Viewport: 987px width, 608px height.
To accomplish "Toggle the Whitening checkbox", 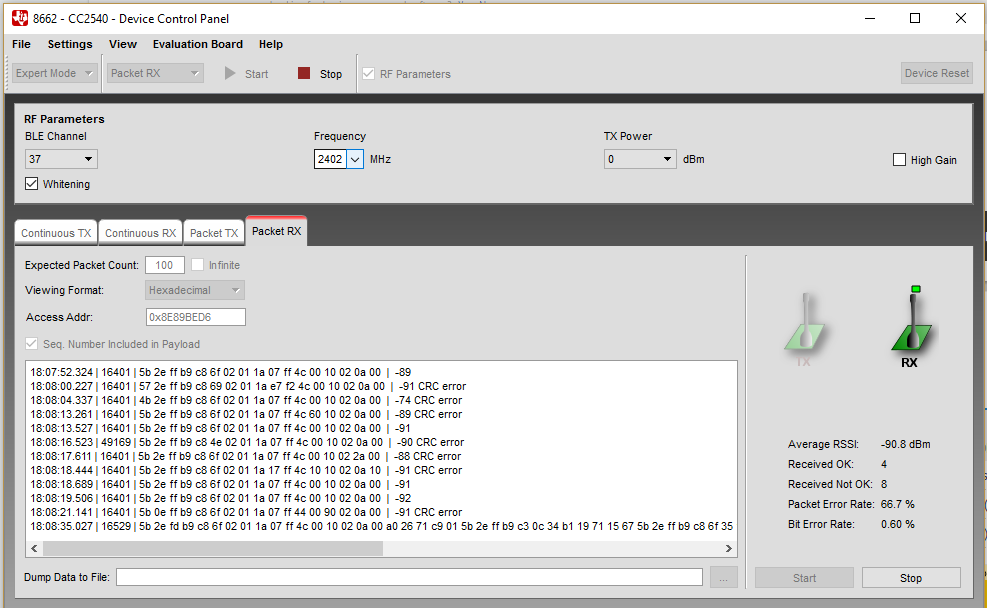I will [x=31, y=184].
